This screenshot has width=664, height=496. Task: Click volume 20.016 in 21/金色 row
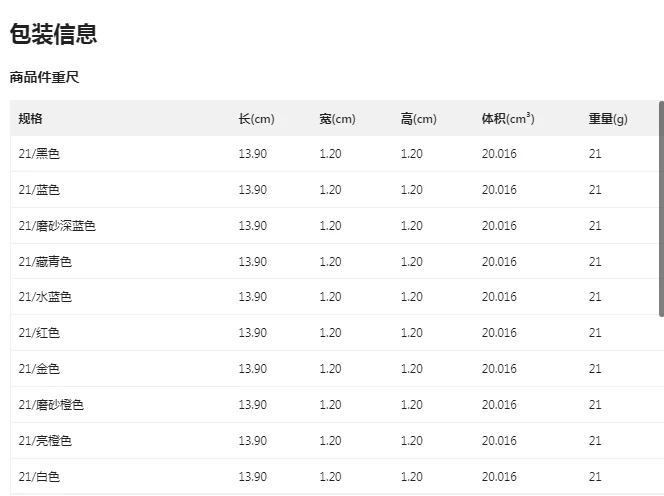pyautogui.click(x=499, y=369)
